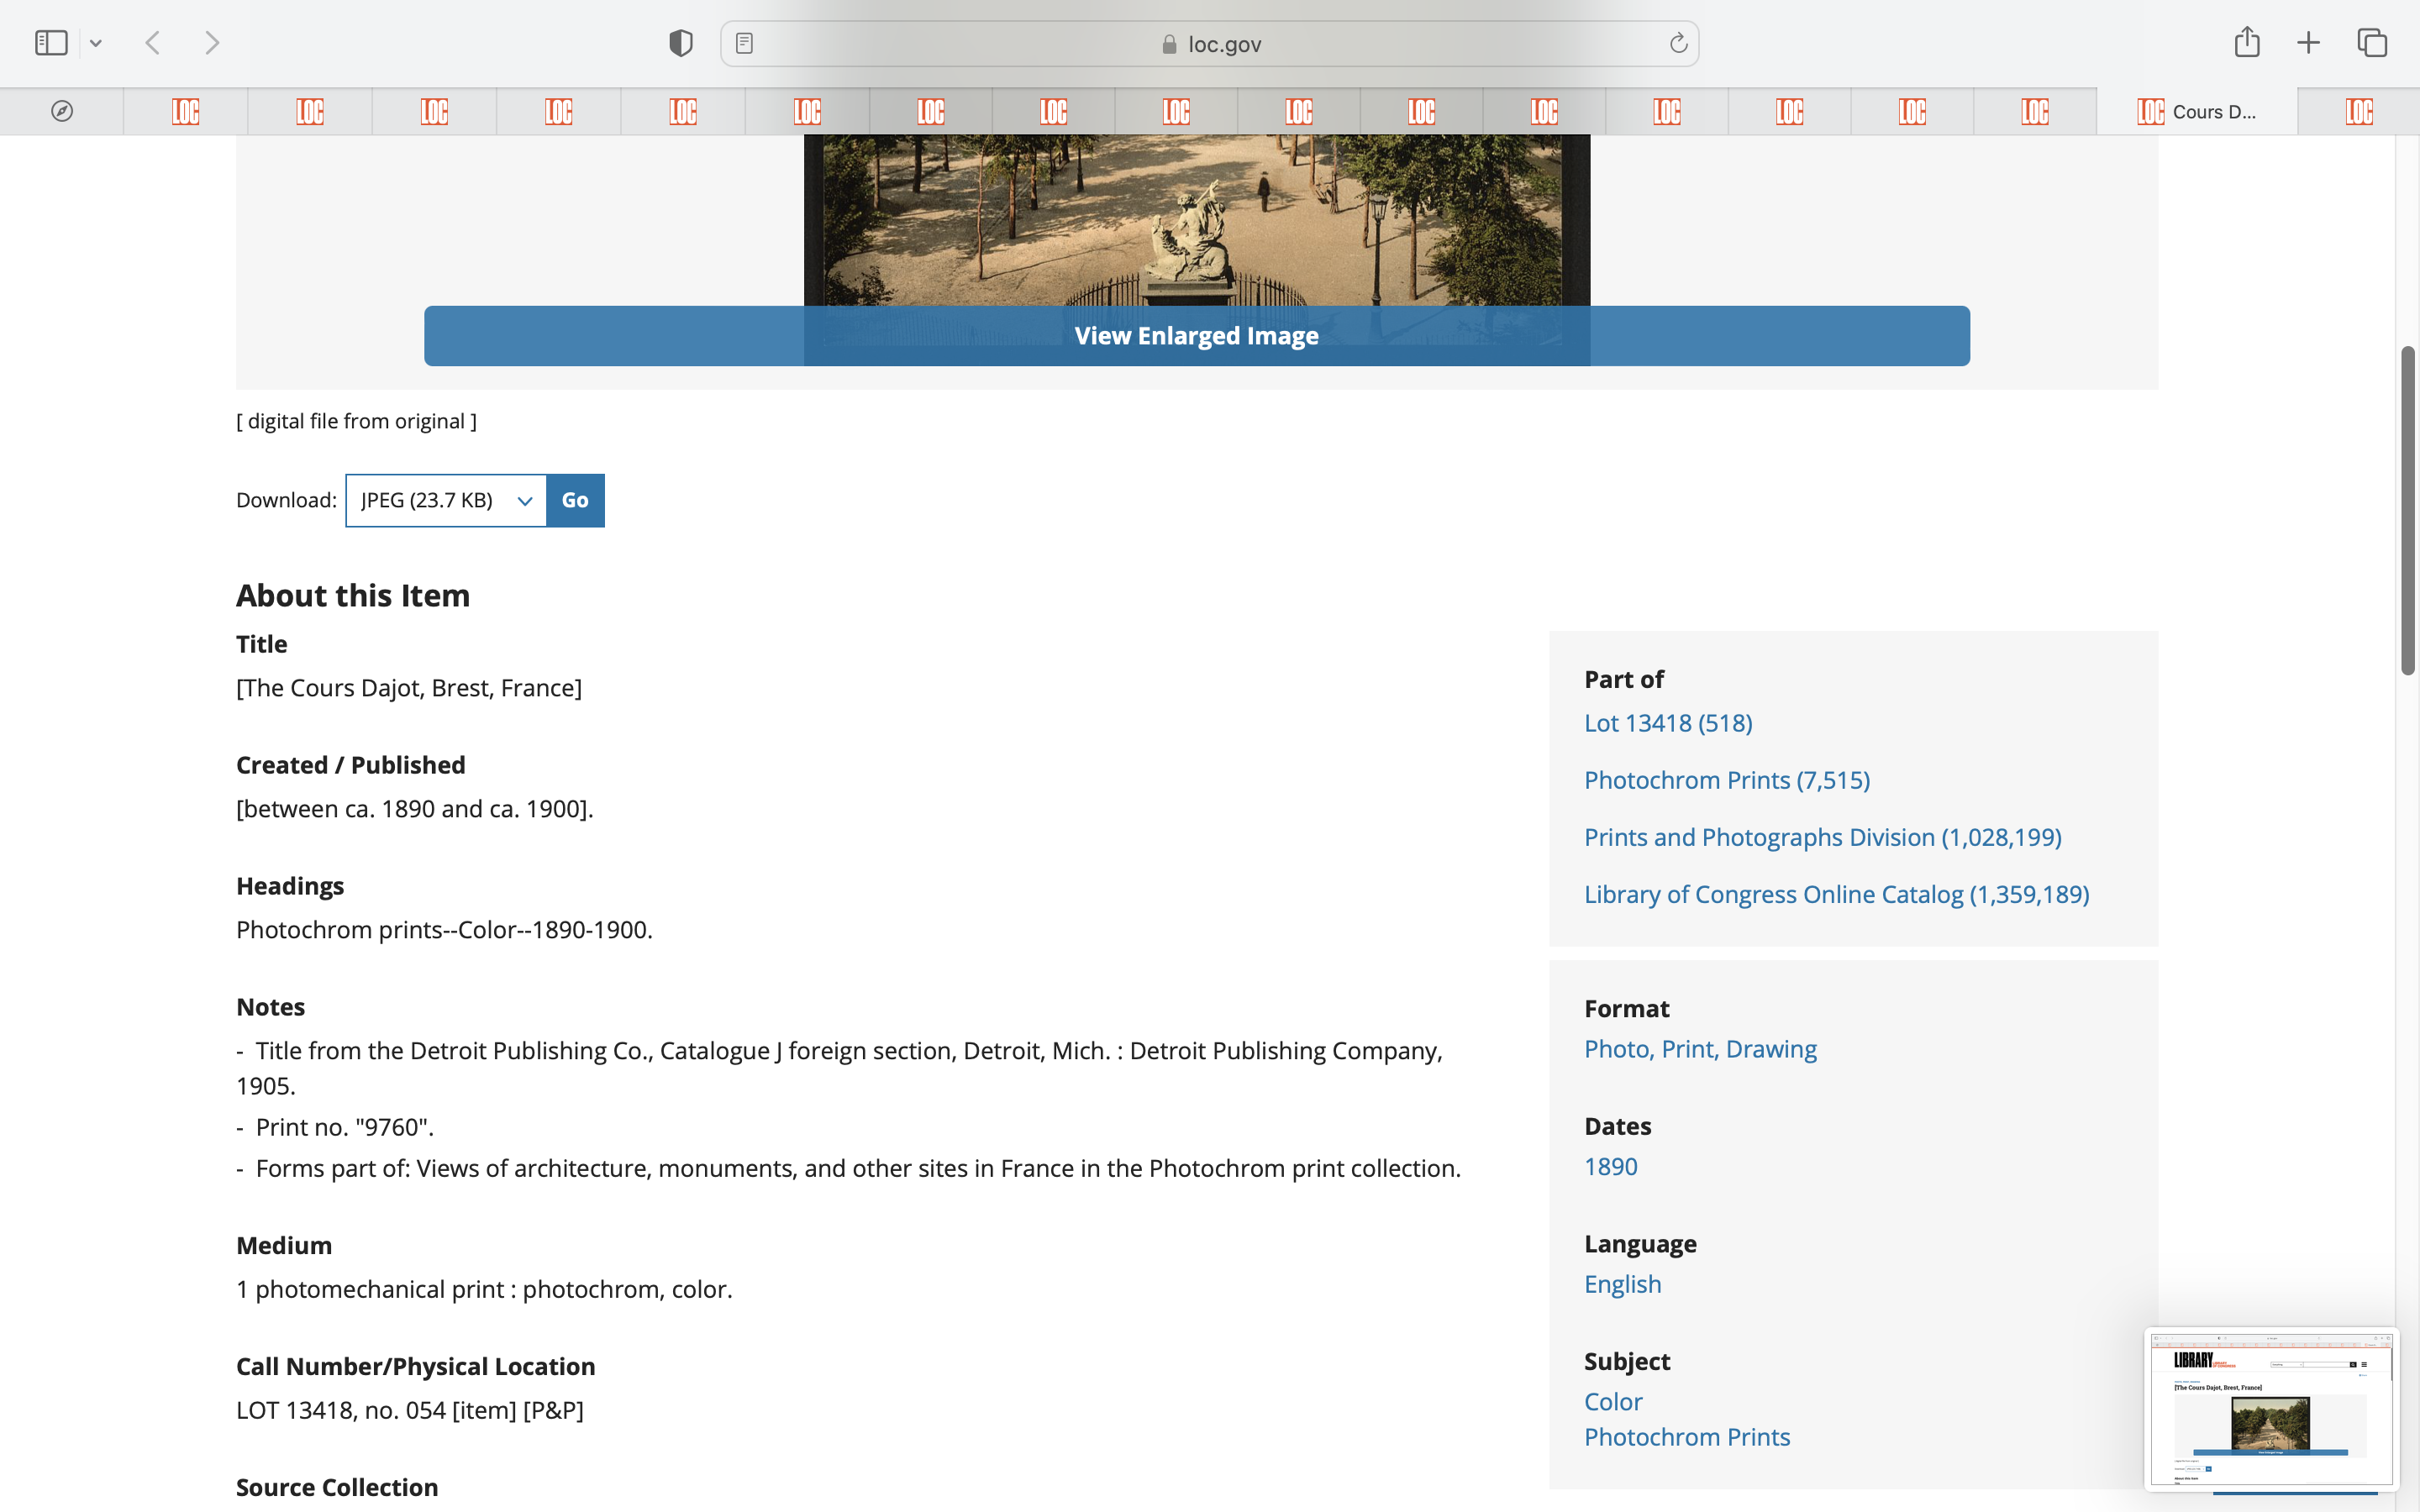Go back with the back arrow
Viewport: 2420px width, 1512px height.
pos(153,43)
